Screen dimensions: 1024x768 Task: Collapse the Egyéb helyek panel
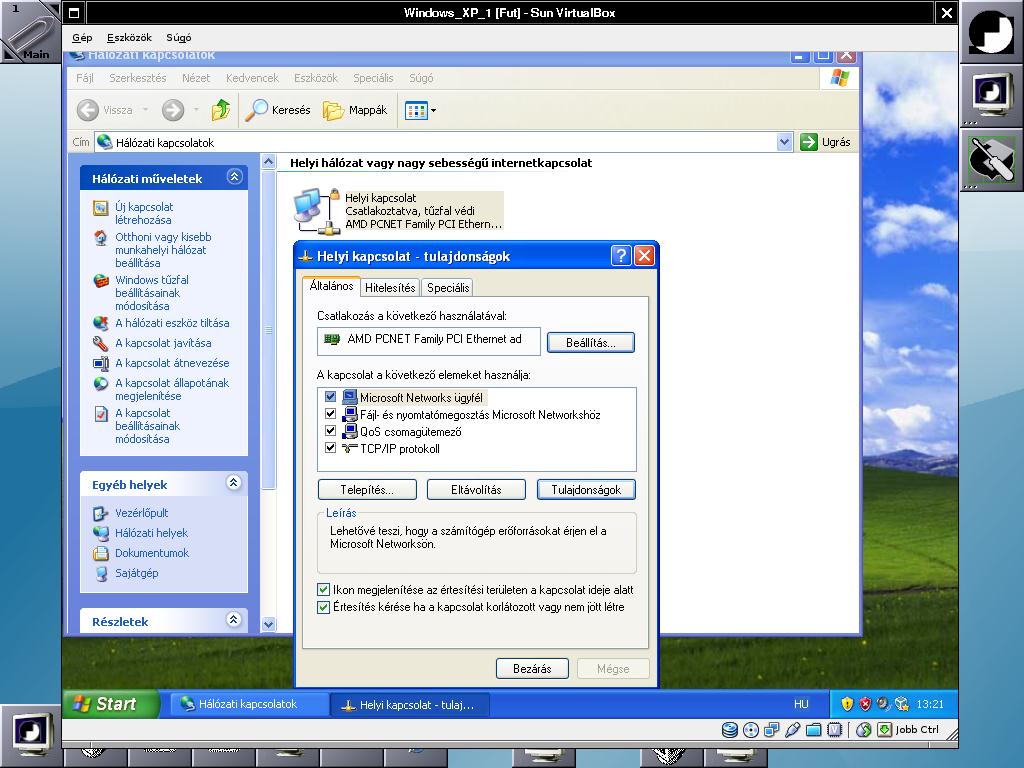[234, 483]
